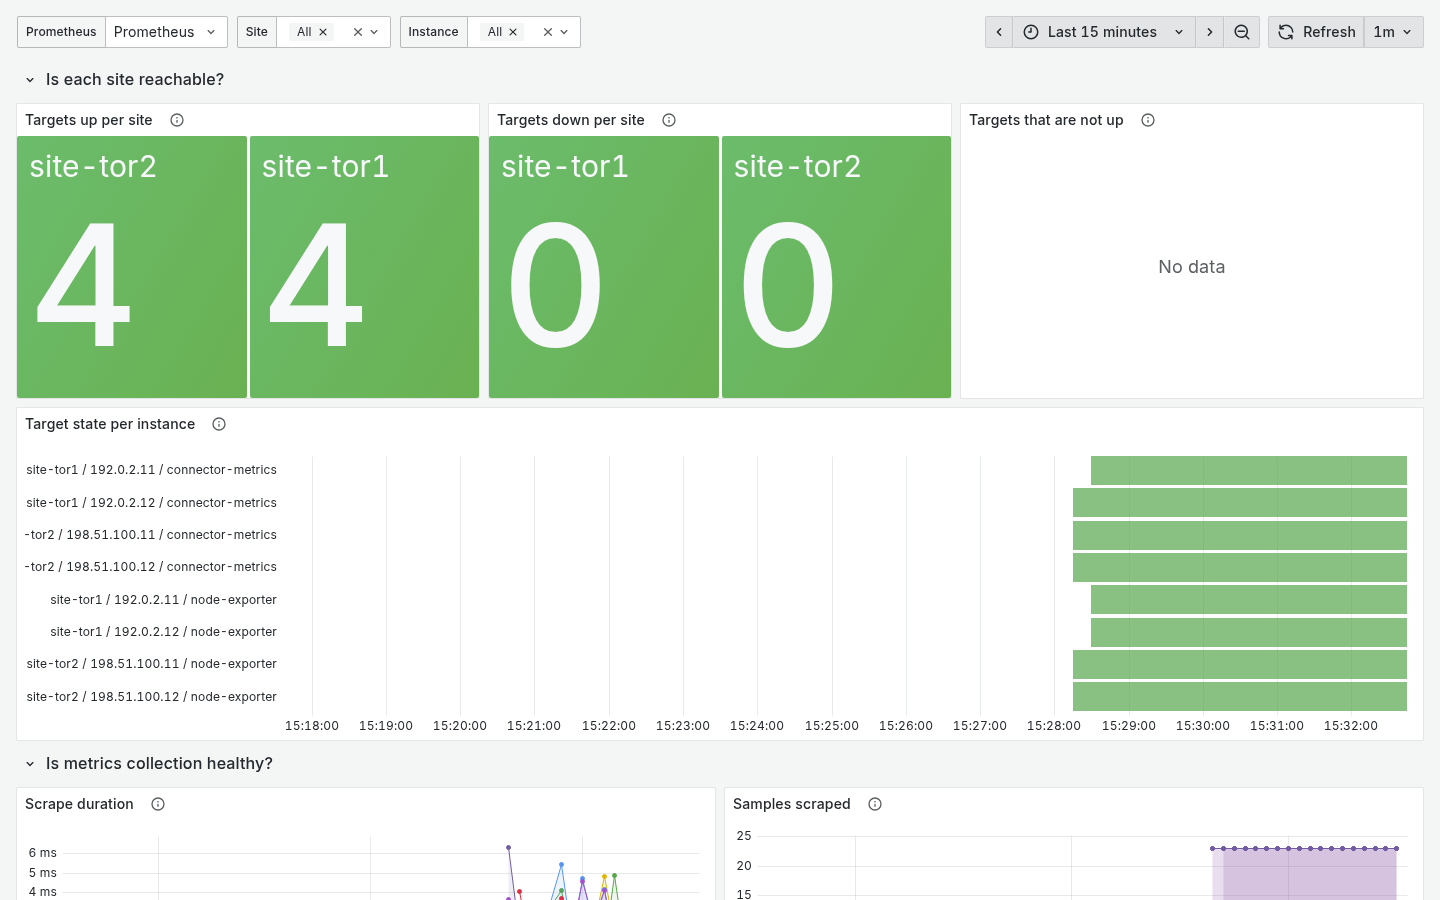Expand the Site filter dropdown arrow
The image size is (1440, 900).
[375, 32]
